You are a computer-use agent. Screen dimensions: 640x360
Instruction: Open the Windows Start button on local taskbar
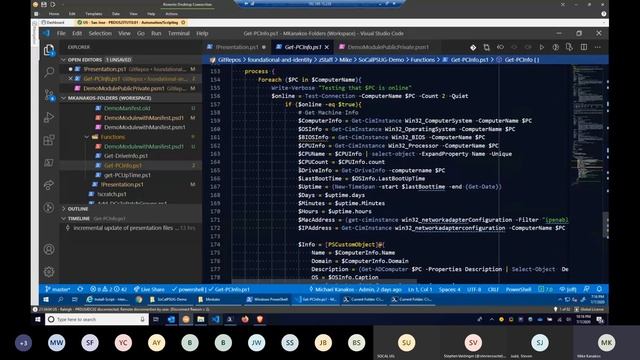(x=38, y=320)
